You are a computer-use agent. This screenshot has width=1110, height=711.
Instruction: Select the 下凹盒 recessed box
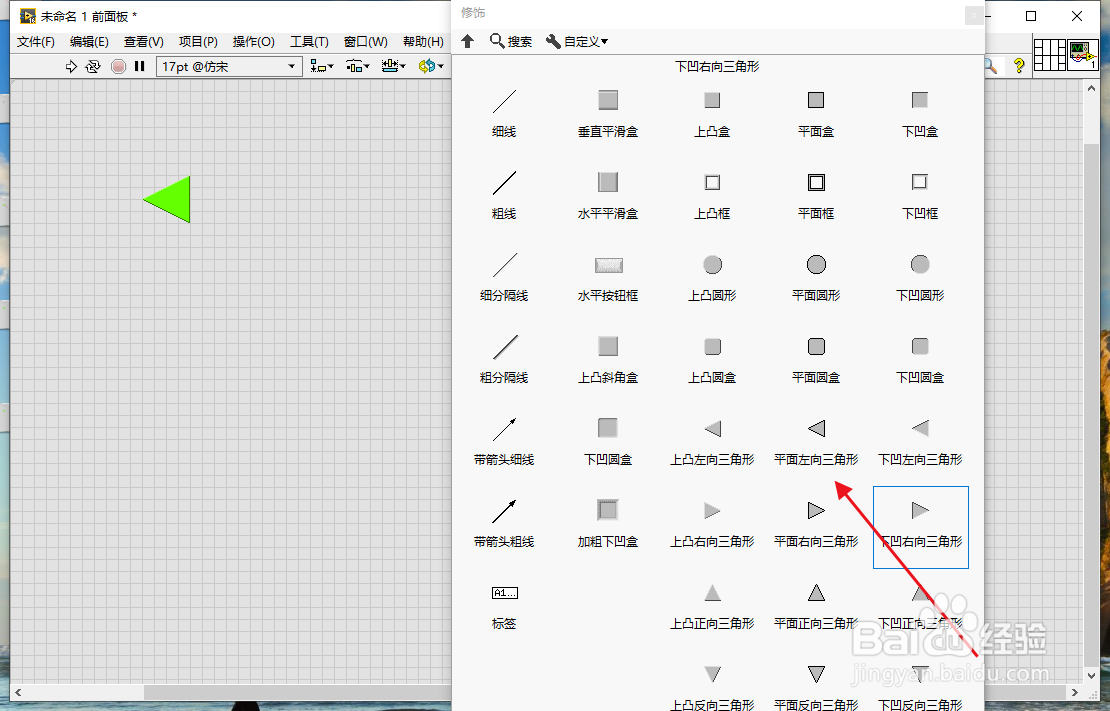click(920, 112)
